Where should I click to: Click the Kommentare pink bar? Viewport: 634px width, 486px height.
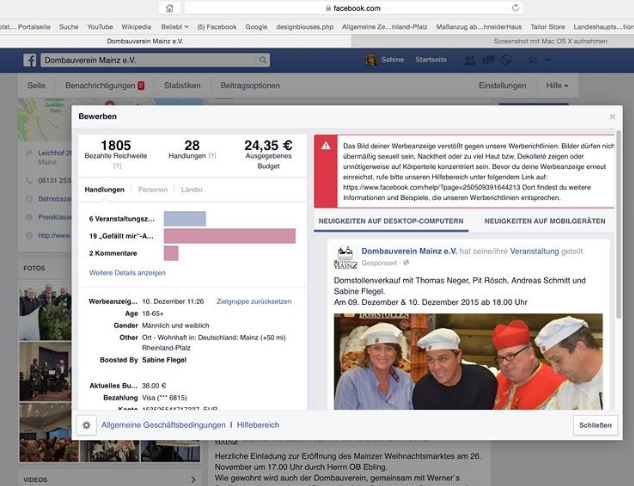171,253
